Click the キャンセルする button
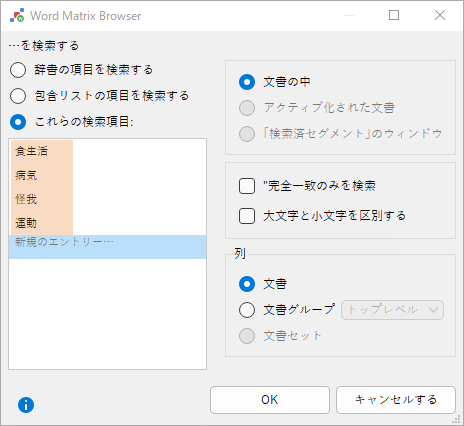Viewport: 464px width, 426px height. (x=396, y=400)
